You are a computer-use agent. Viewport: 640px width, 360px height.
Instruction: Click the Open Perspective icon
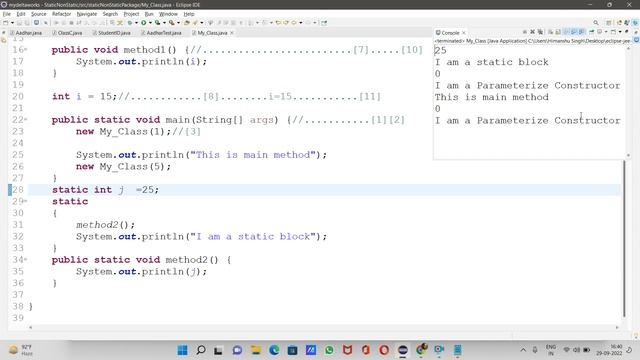pos(609,23)
